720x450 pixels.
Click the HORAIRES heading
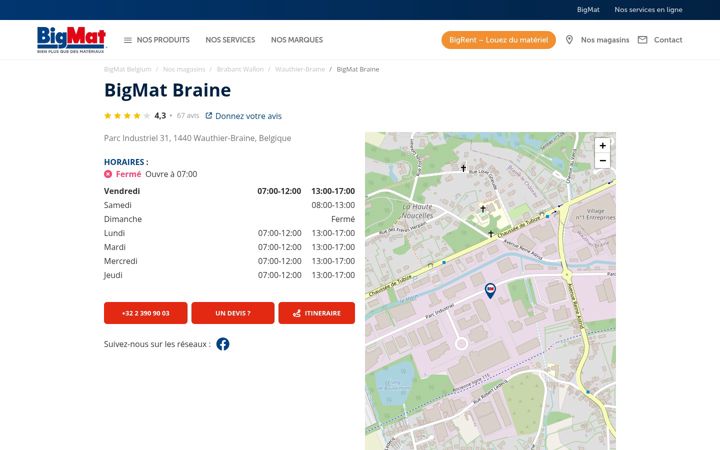point(126,162)
